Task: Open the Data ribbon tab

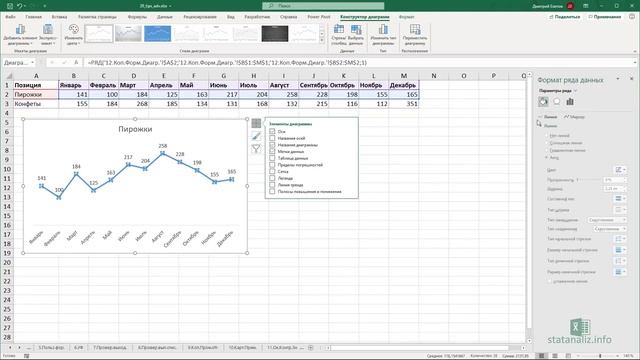Action: tap(165, 17)
